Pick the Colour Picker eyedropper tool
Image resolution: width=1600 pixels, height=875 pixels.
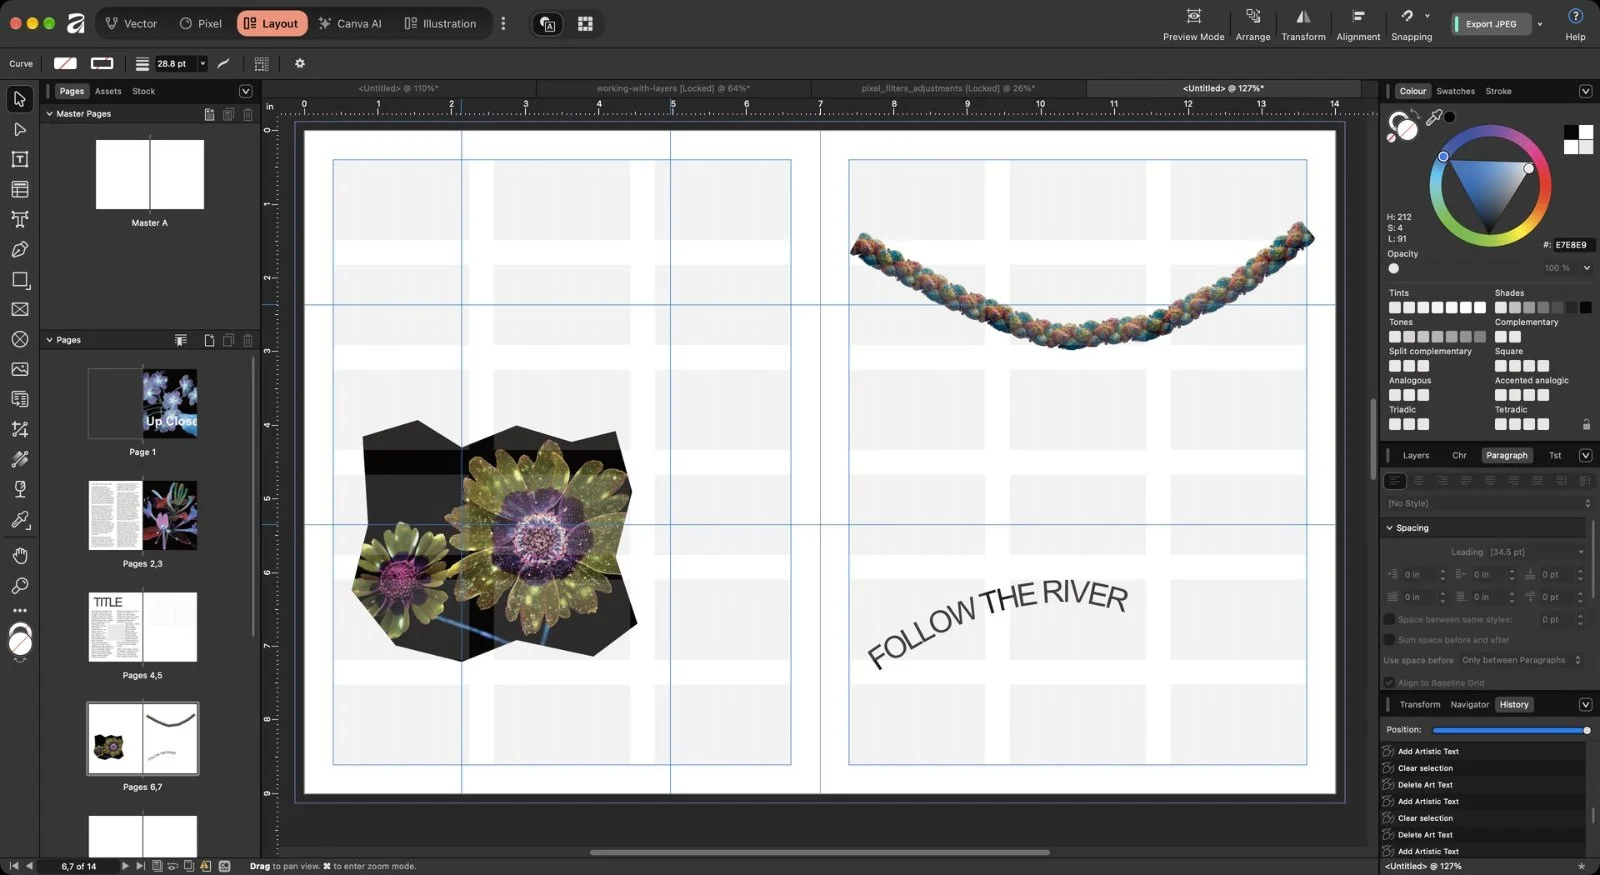coord(19,520)
